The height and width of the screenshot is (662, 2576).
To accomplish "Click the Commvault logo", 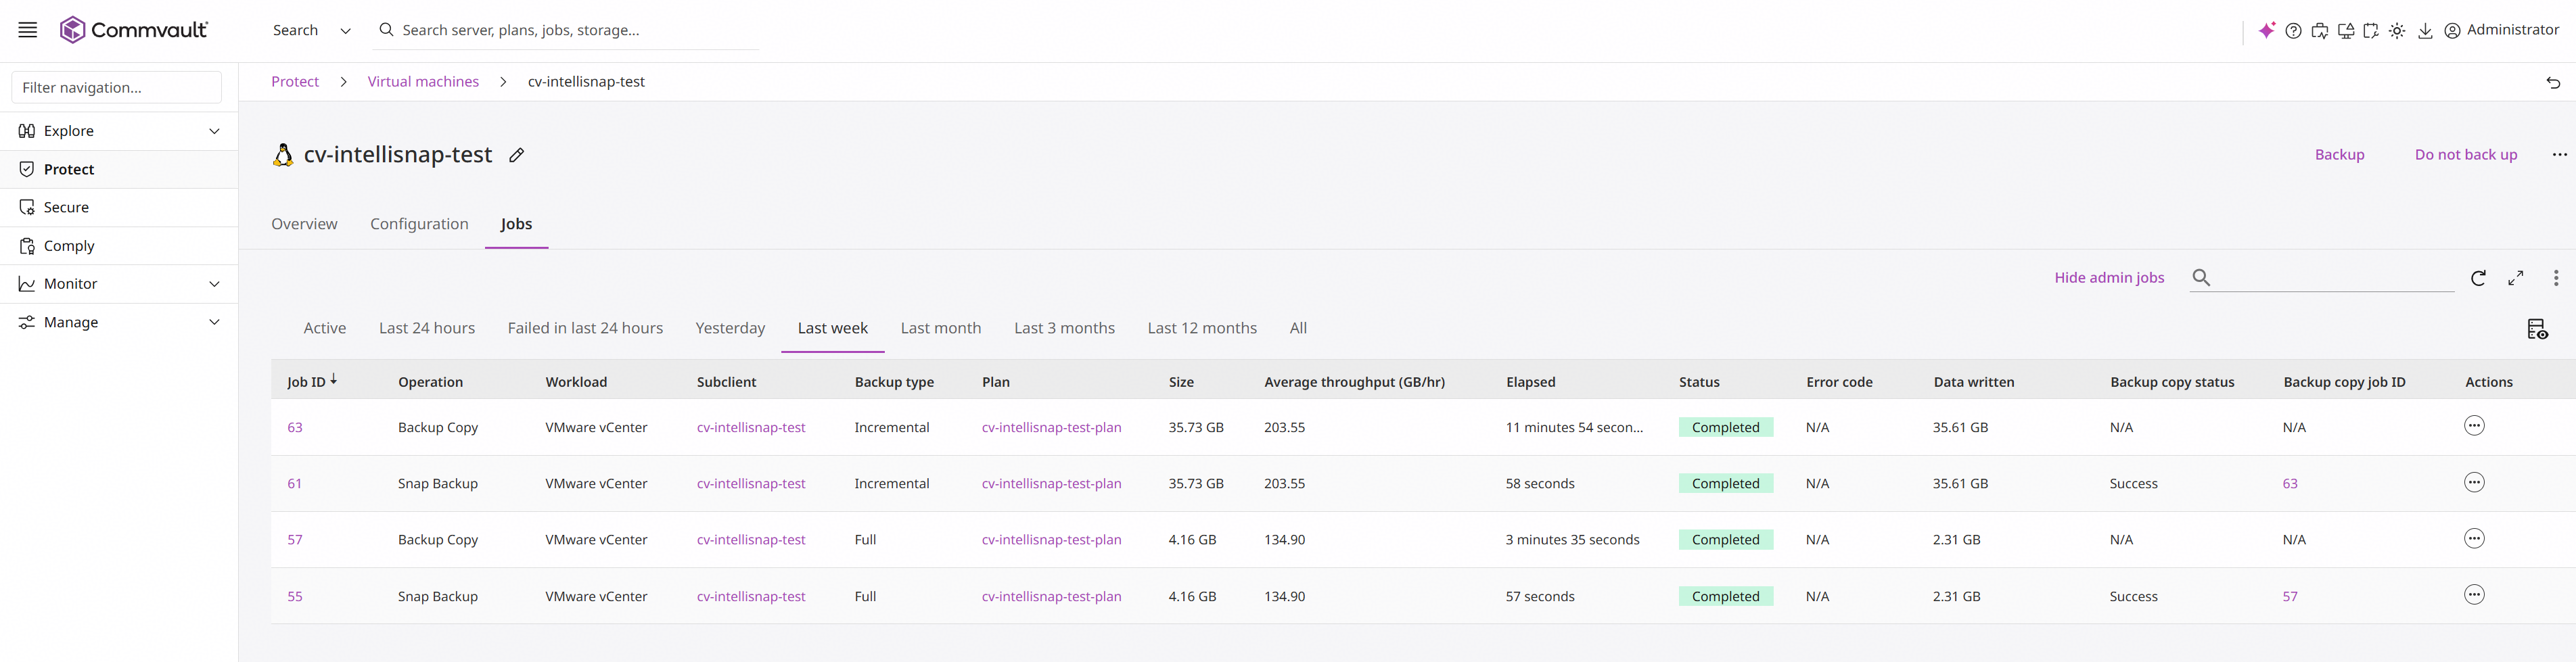I will pos(134,30).
